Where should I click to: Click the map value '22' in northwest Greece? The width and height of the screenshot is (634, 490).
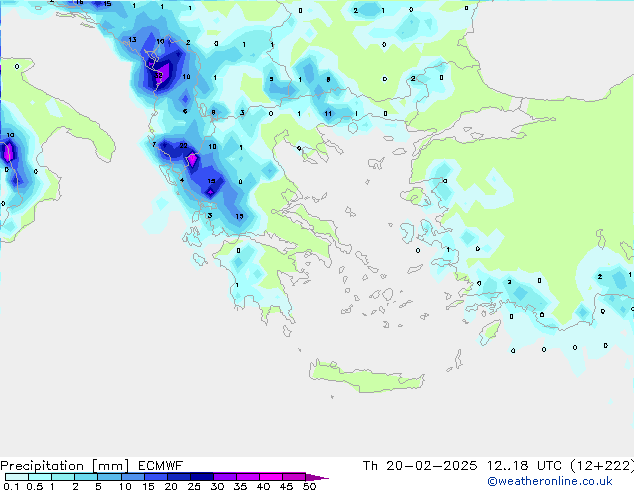[183, 146]
